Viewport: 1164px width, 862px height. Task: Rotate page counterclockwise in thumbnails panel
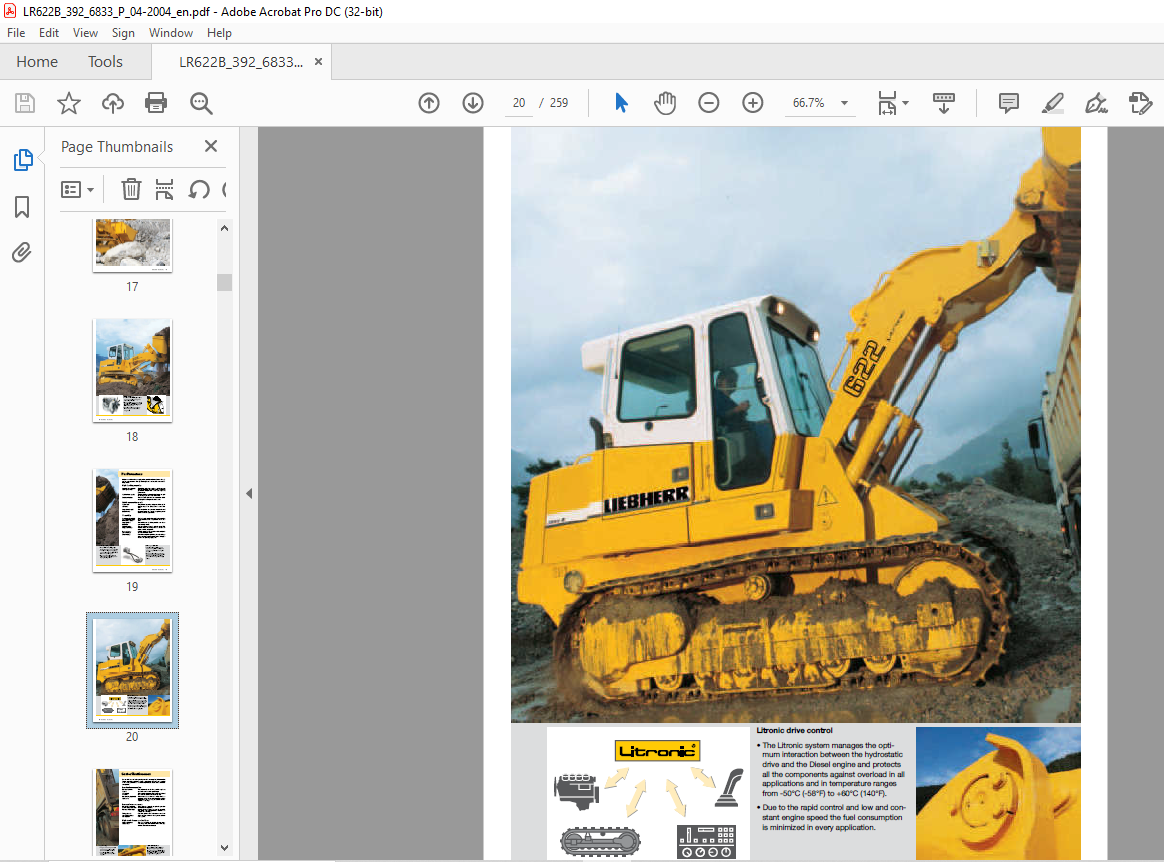click(x=198, y=190)
